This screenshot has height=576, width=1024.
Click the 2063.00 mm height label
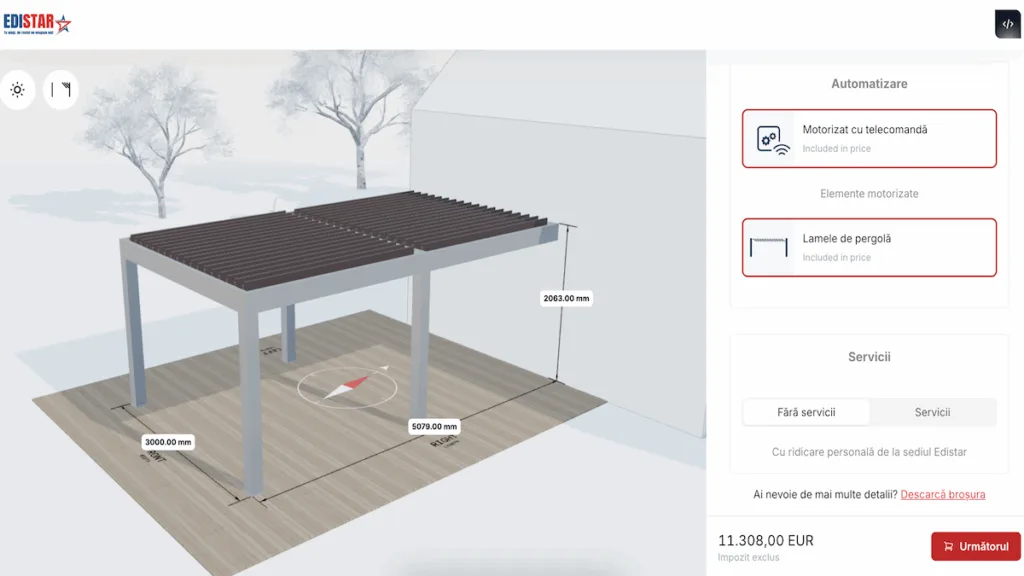click(x=567, y=298)
